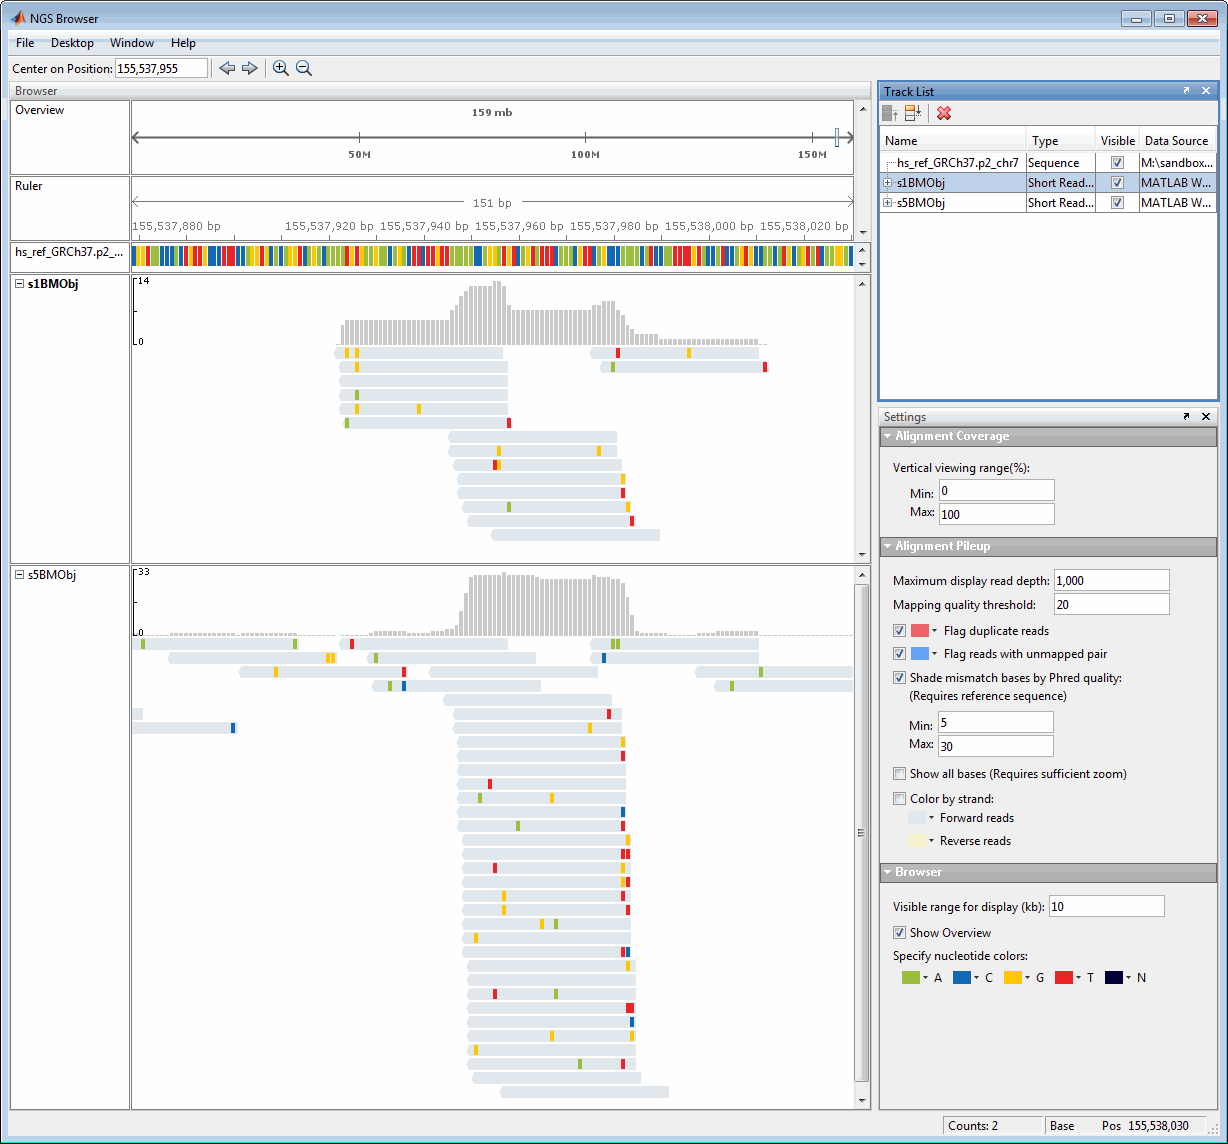Collapse the s5BMObj track in browser
Image resolution: width=1228 pixels, height=1144 pixels.
click(20, 575)
